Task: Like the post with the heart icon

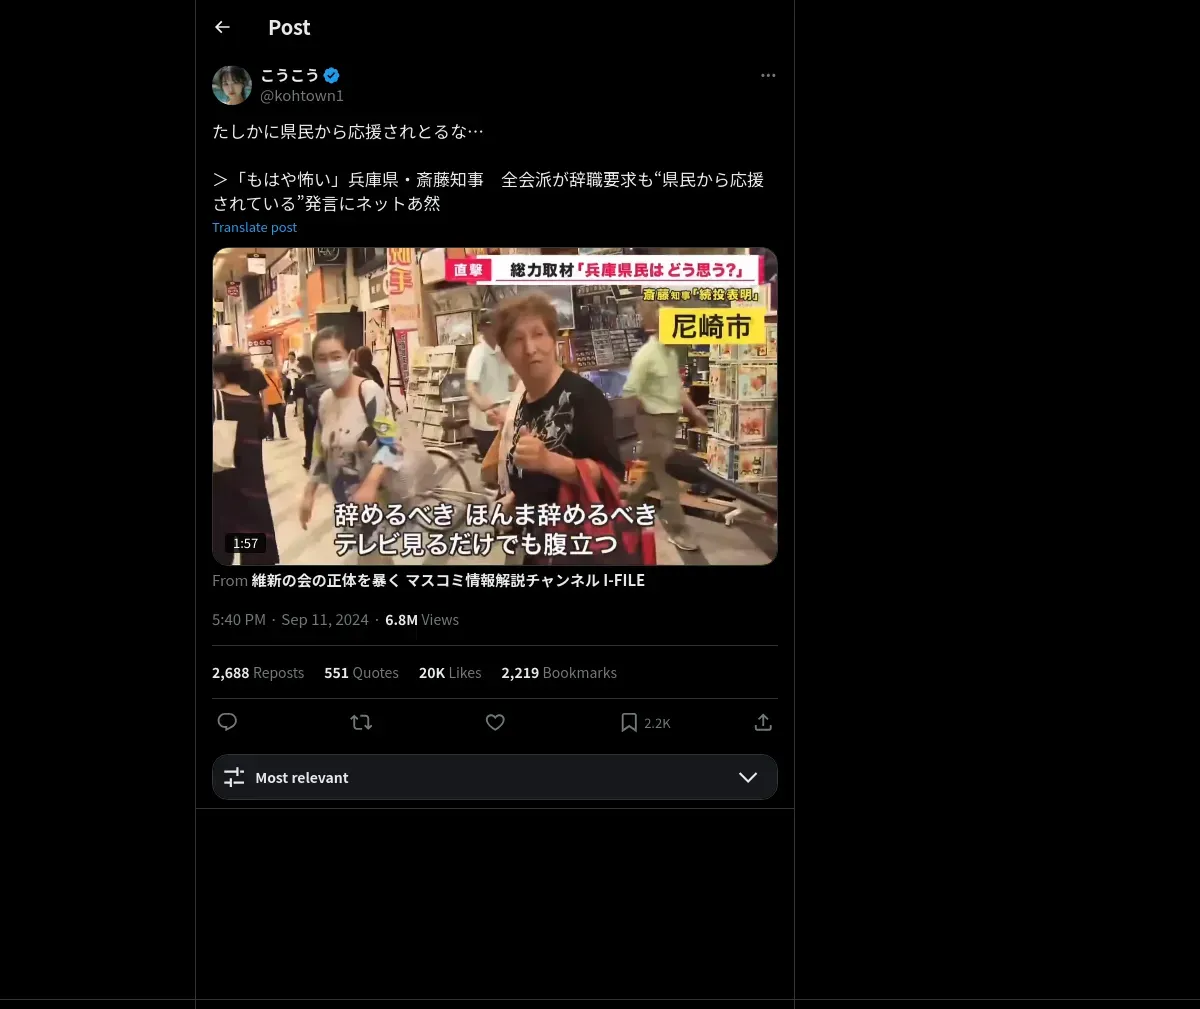Action: coord(495,722)
